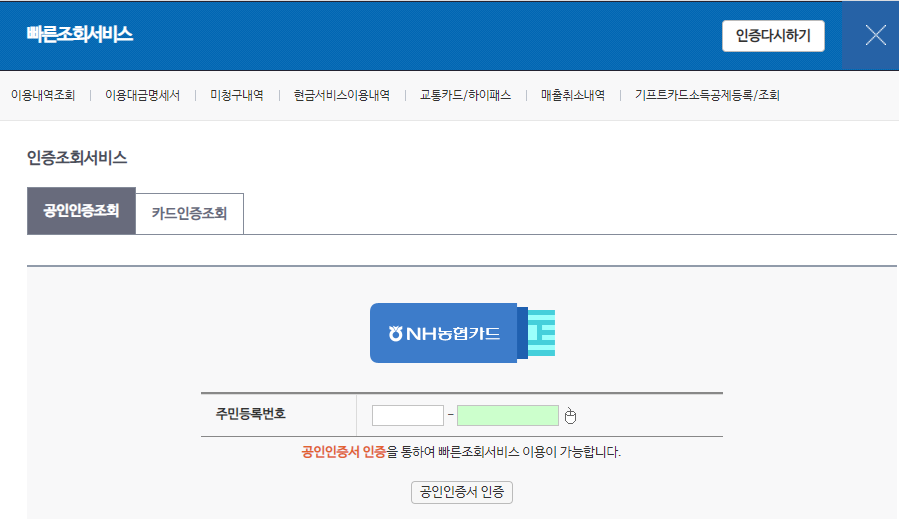Screen dimensions: 899x519
Task: Select 현금서비스이용내역 menu item
Action: pos(342,95)
